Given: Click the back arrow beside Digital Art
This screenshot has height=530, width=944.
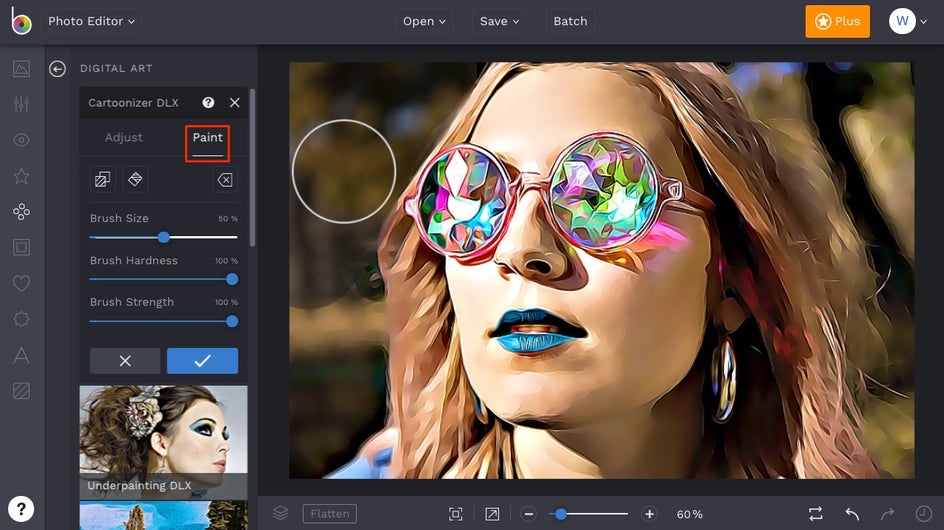Looking at the screenshot, I should point(57,69).
